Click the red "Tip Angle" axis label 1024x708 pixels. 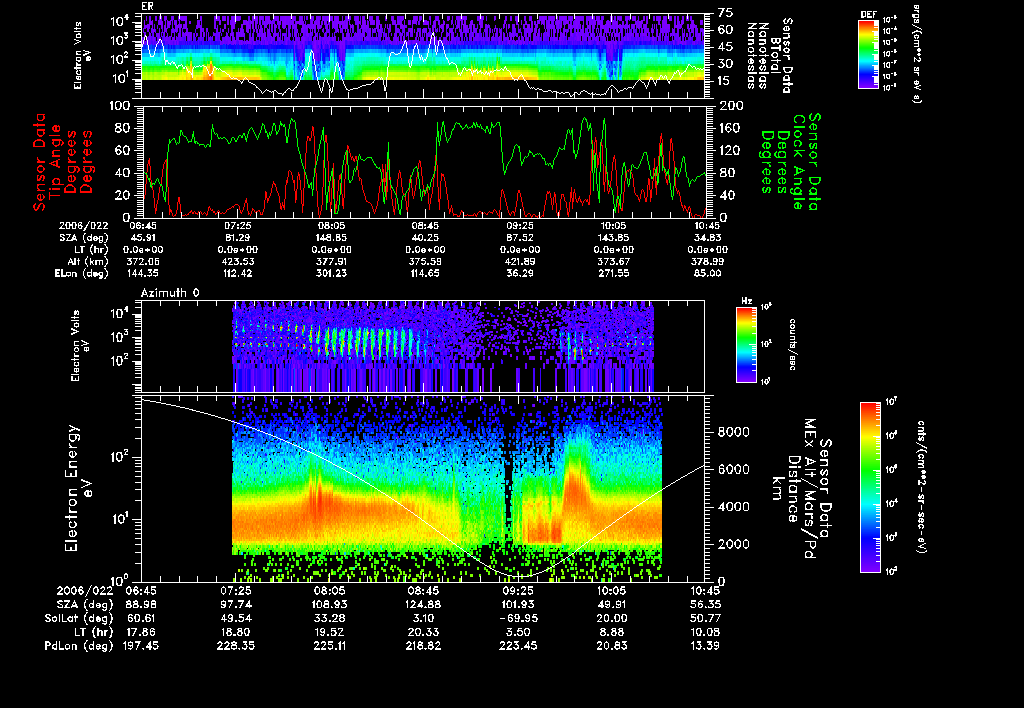click(x=56, y=161)
